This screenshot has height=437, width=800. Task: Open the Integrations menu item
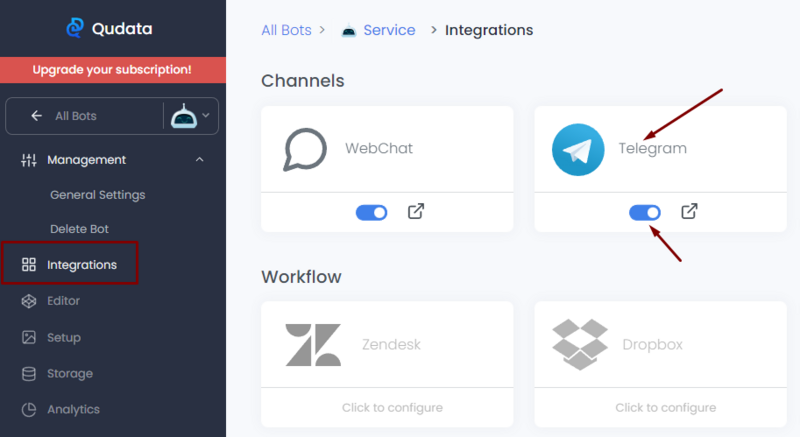pyautogui.click(x=80, y=265)
